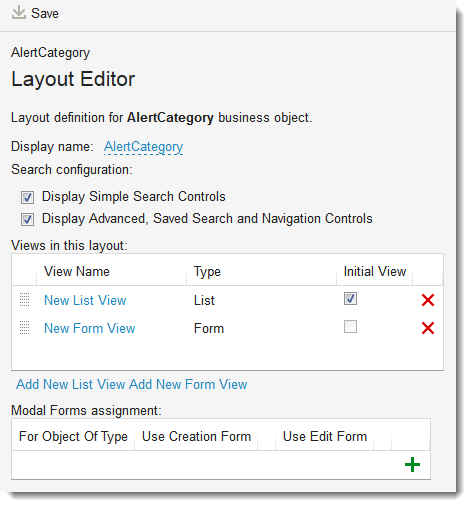Click the For Object Of Type header
Image resolution: width=471 pixels, height=507 pixels.
73,437
